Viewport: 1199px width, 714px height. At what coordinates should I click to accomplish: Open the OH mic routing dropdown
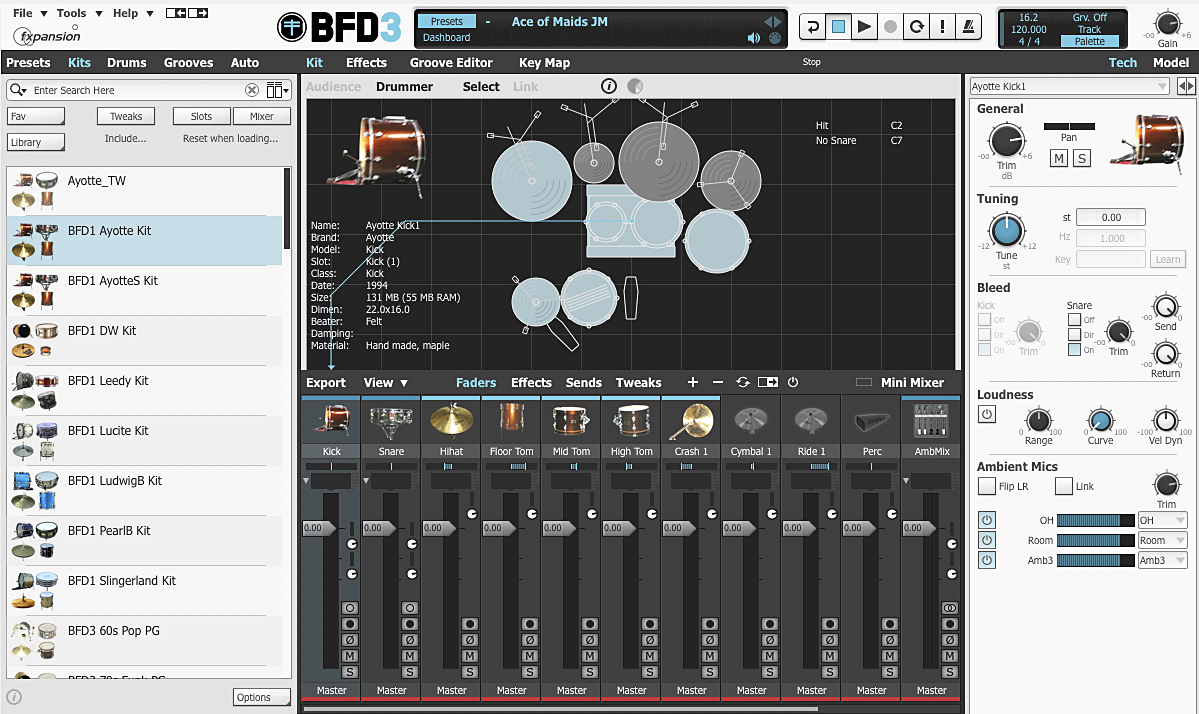(1162, 521)
